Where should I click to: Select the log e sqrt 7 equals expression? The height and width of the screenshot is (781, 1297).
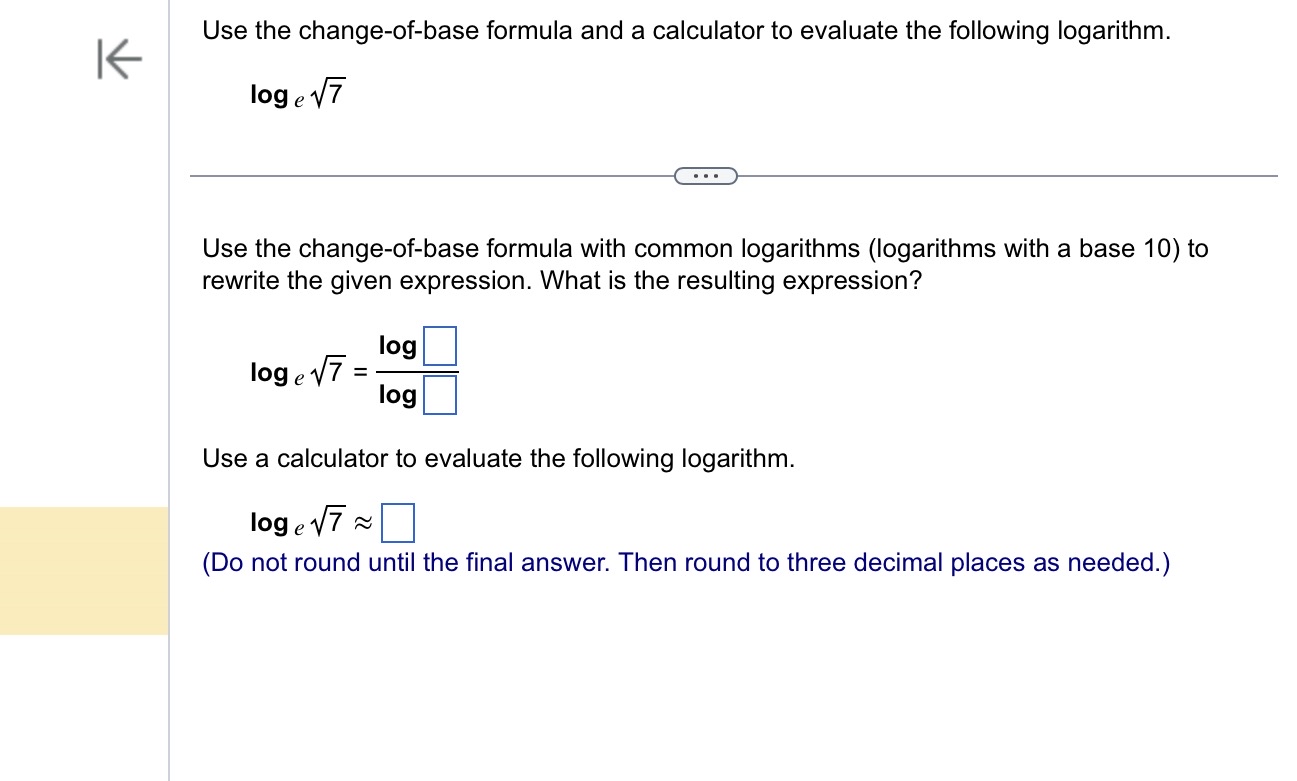click(x=305, y=371)
